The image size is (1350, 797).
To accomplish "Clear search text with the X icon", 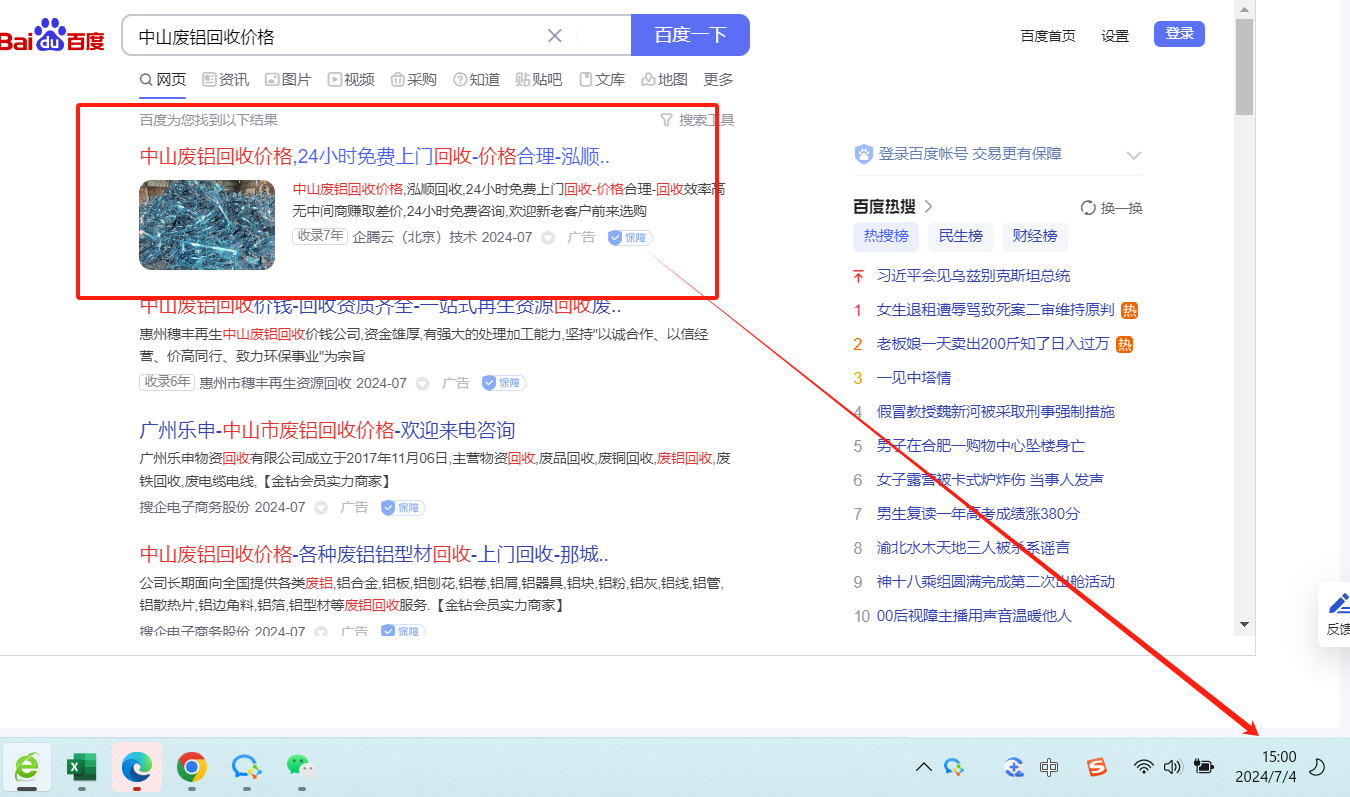I will click(555, 36).
